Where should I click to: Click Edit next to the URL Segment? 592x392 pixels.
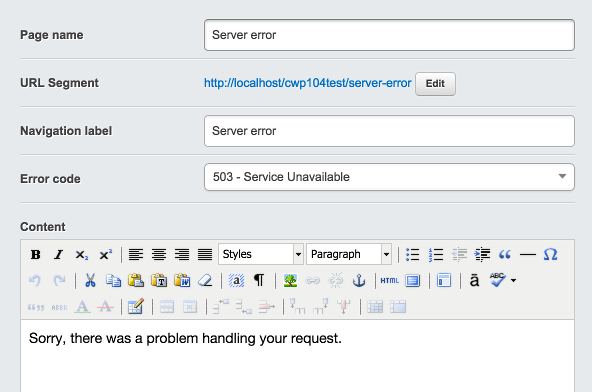click(435, 84)
